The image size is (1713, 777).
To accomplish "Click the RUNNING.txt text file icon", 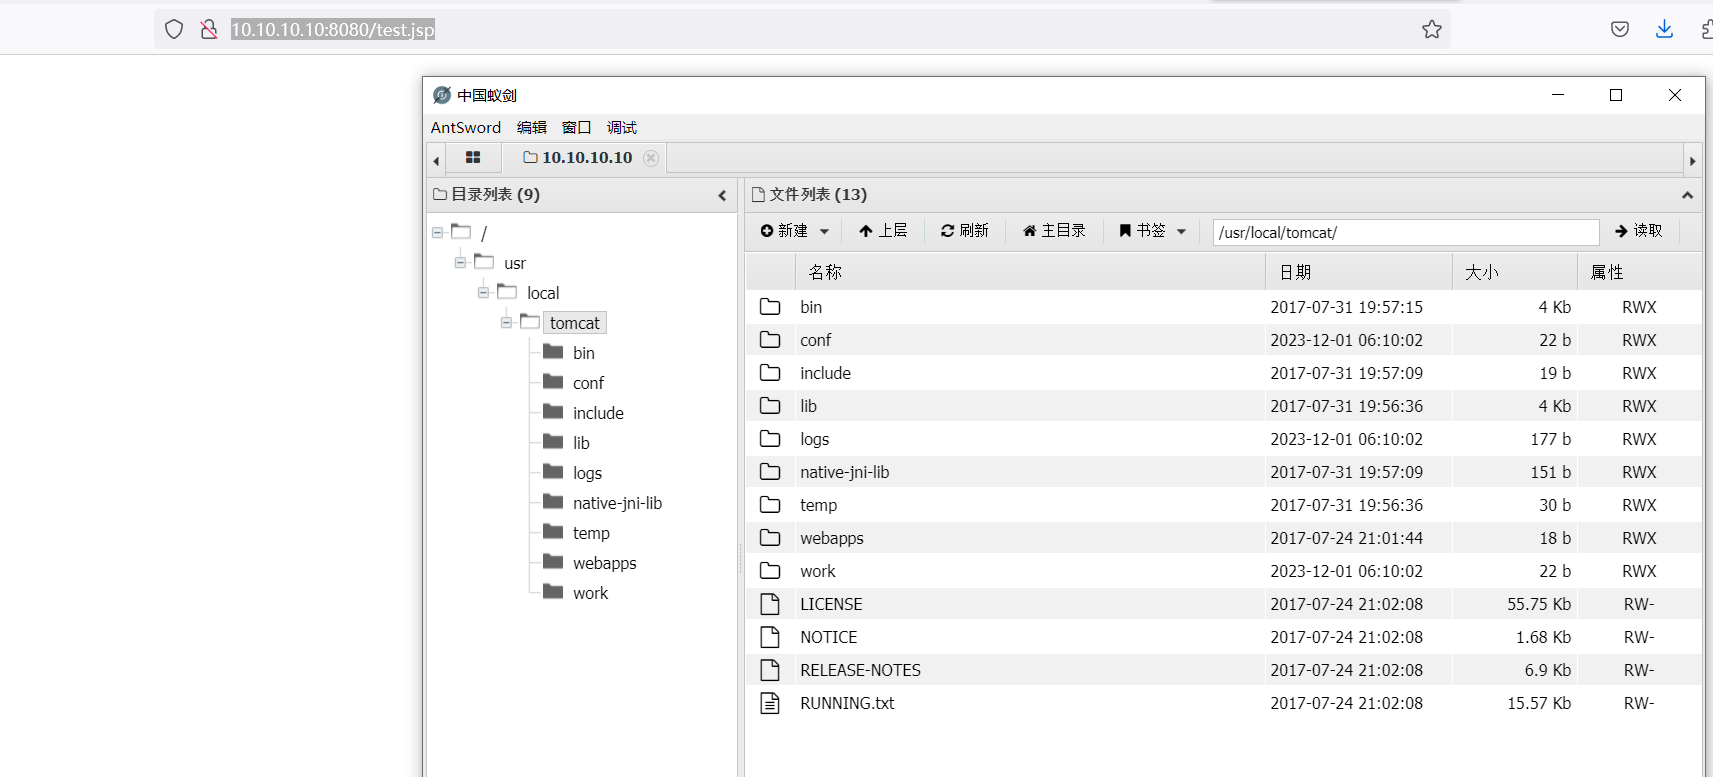I will [770, 703].
